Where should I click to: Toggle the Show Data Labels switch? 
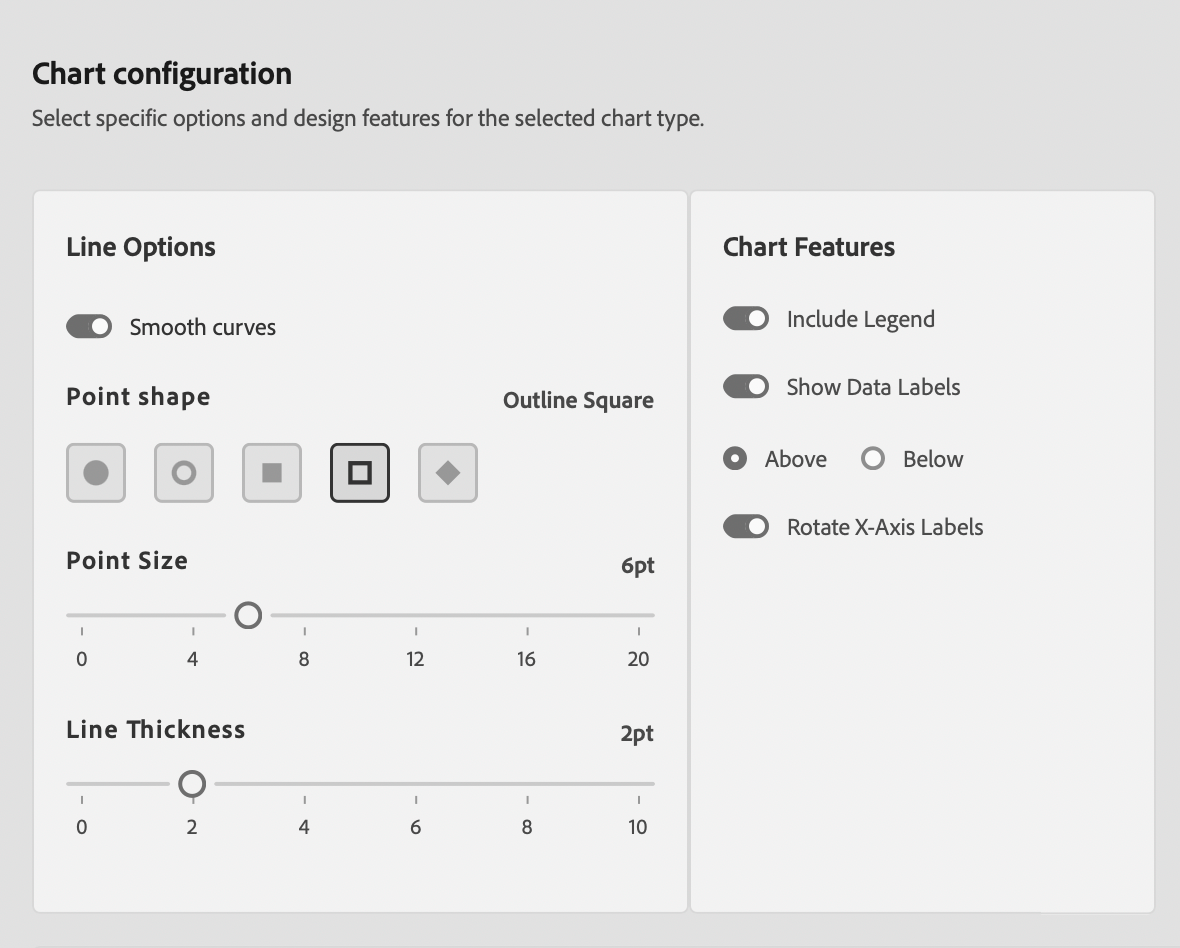[x=746, y=387]
